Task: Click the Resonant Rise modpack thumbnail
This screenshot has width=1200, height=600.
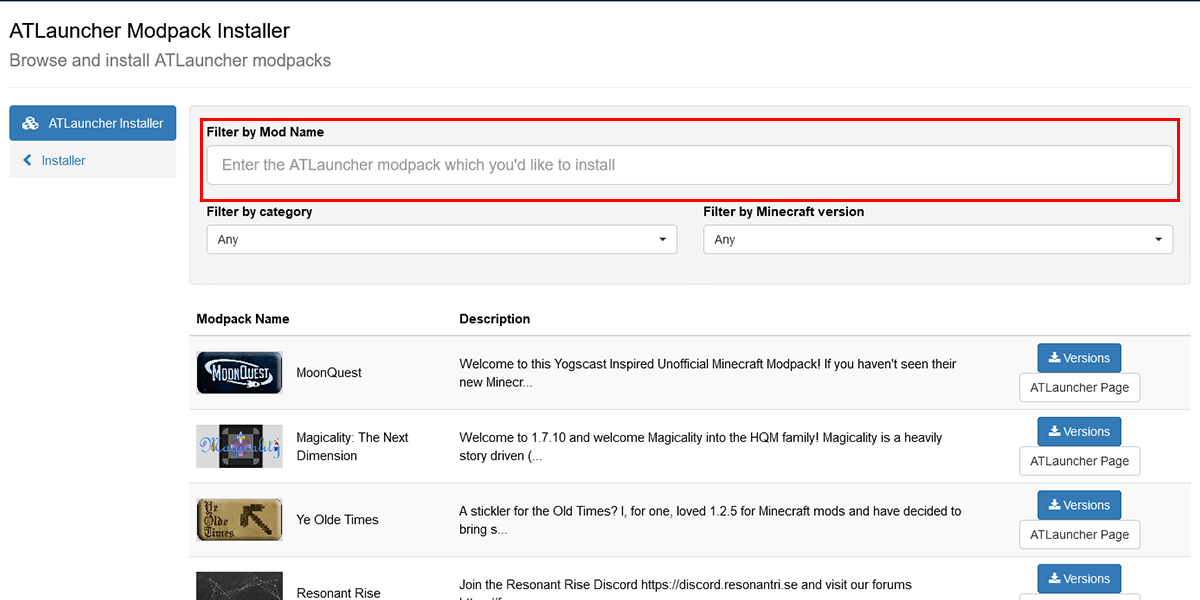Action: 239,586
